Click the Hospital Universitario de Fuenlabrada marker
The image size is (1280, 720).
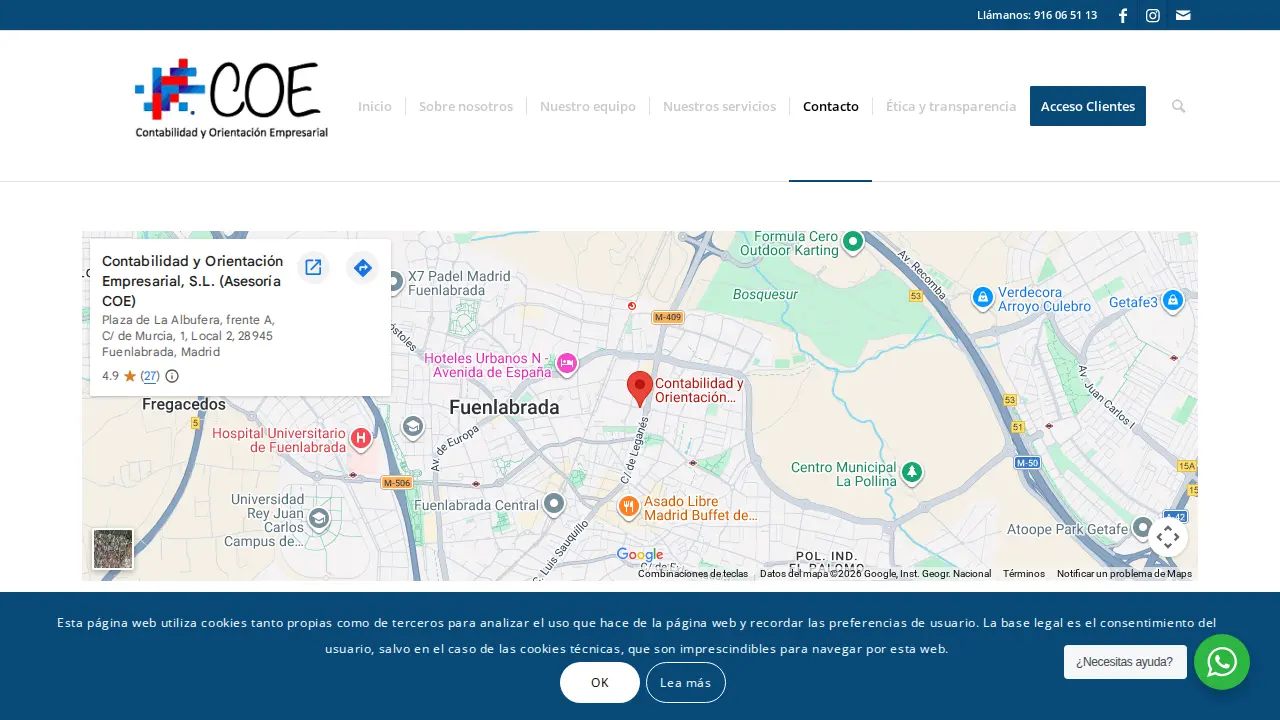point(361,438)
